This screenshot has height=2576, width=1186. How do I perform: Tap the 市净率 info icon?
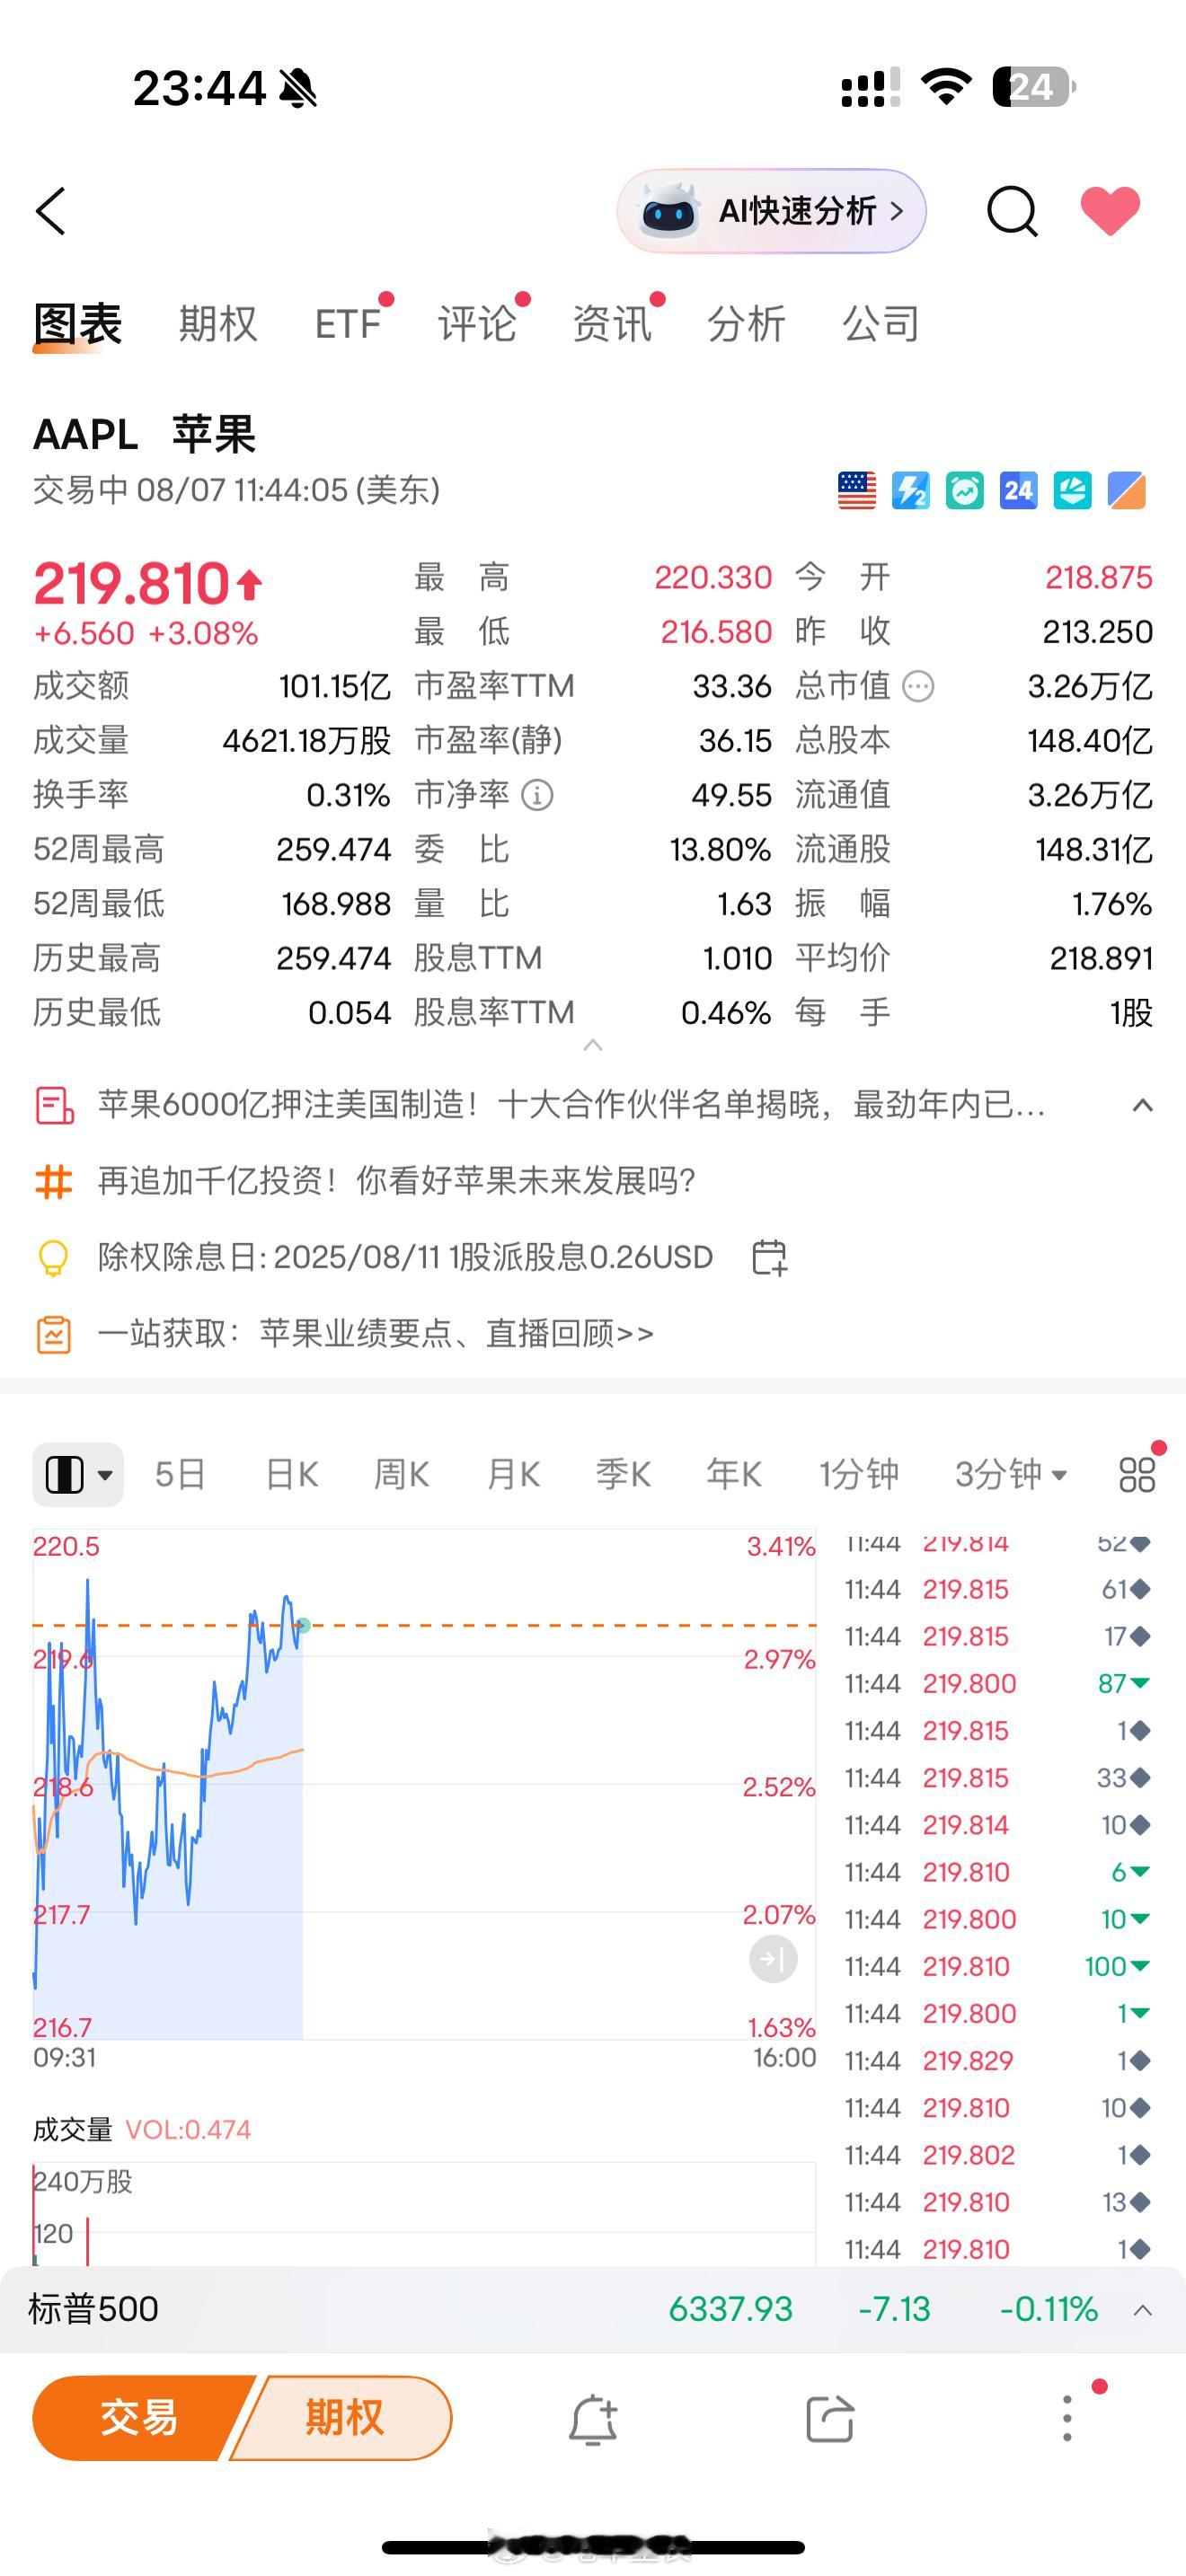click(537, 795)
